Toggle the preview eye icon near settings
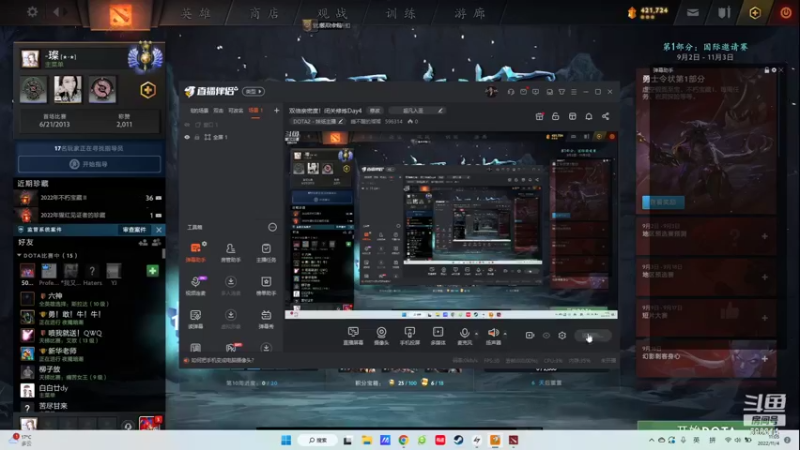The height and width of the screenshot is (450, 800). pyautogui.click(x=546, y=335)
